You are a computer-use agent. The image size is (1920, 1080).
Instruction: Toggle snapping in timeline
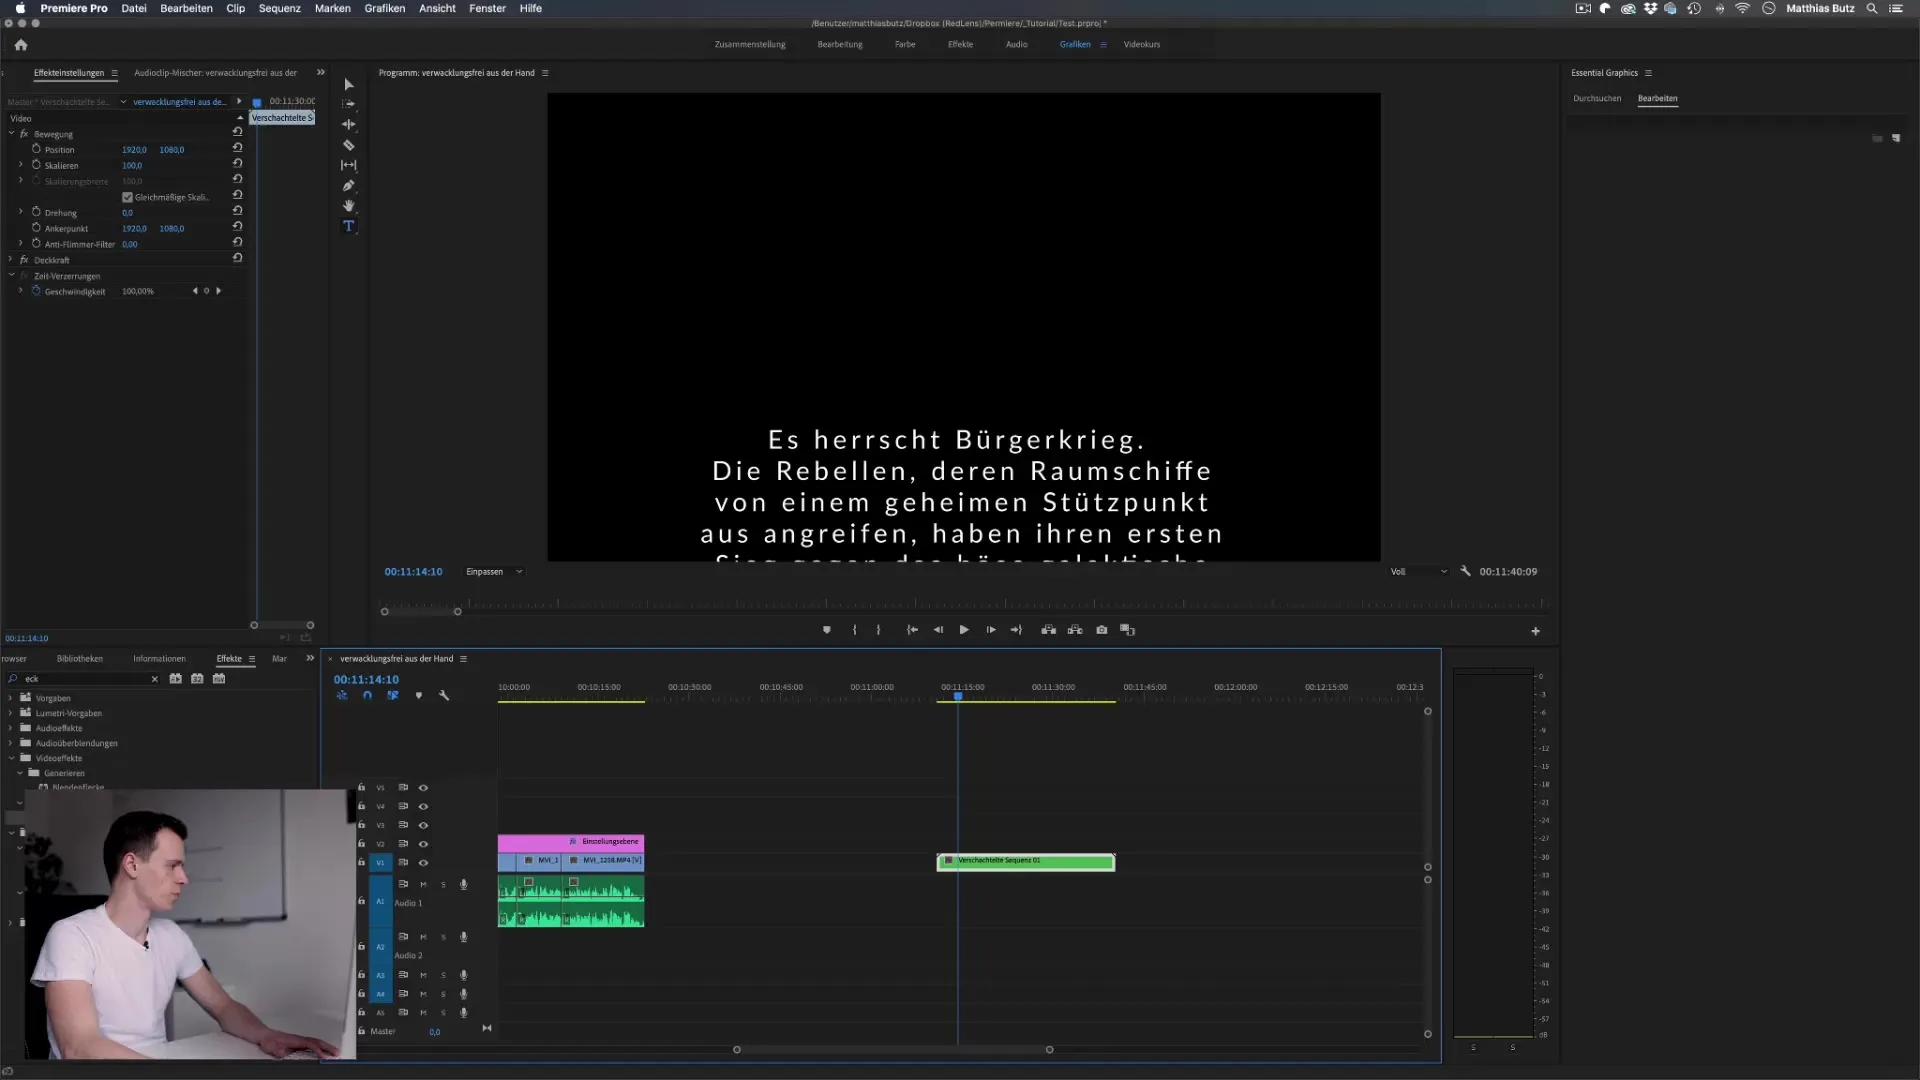(367, 695)
